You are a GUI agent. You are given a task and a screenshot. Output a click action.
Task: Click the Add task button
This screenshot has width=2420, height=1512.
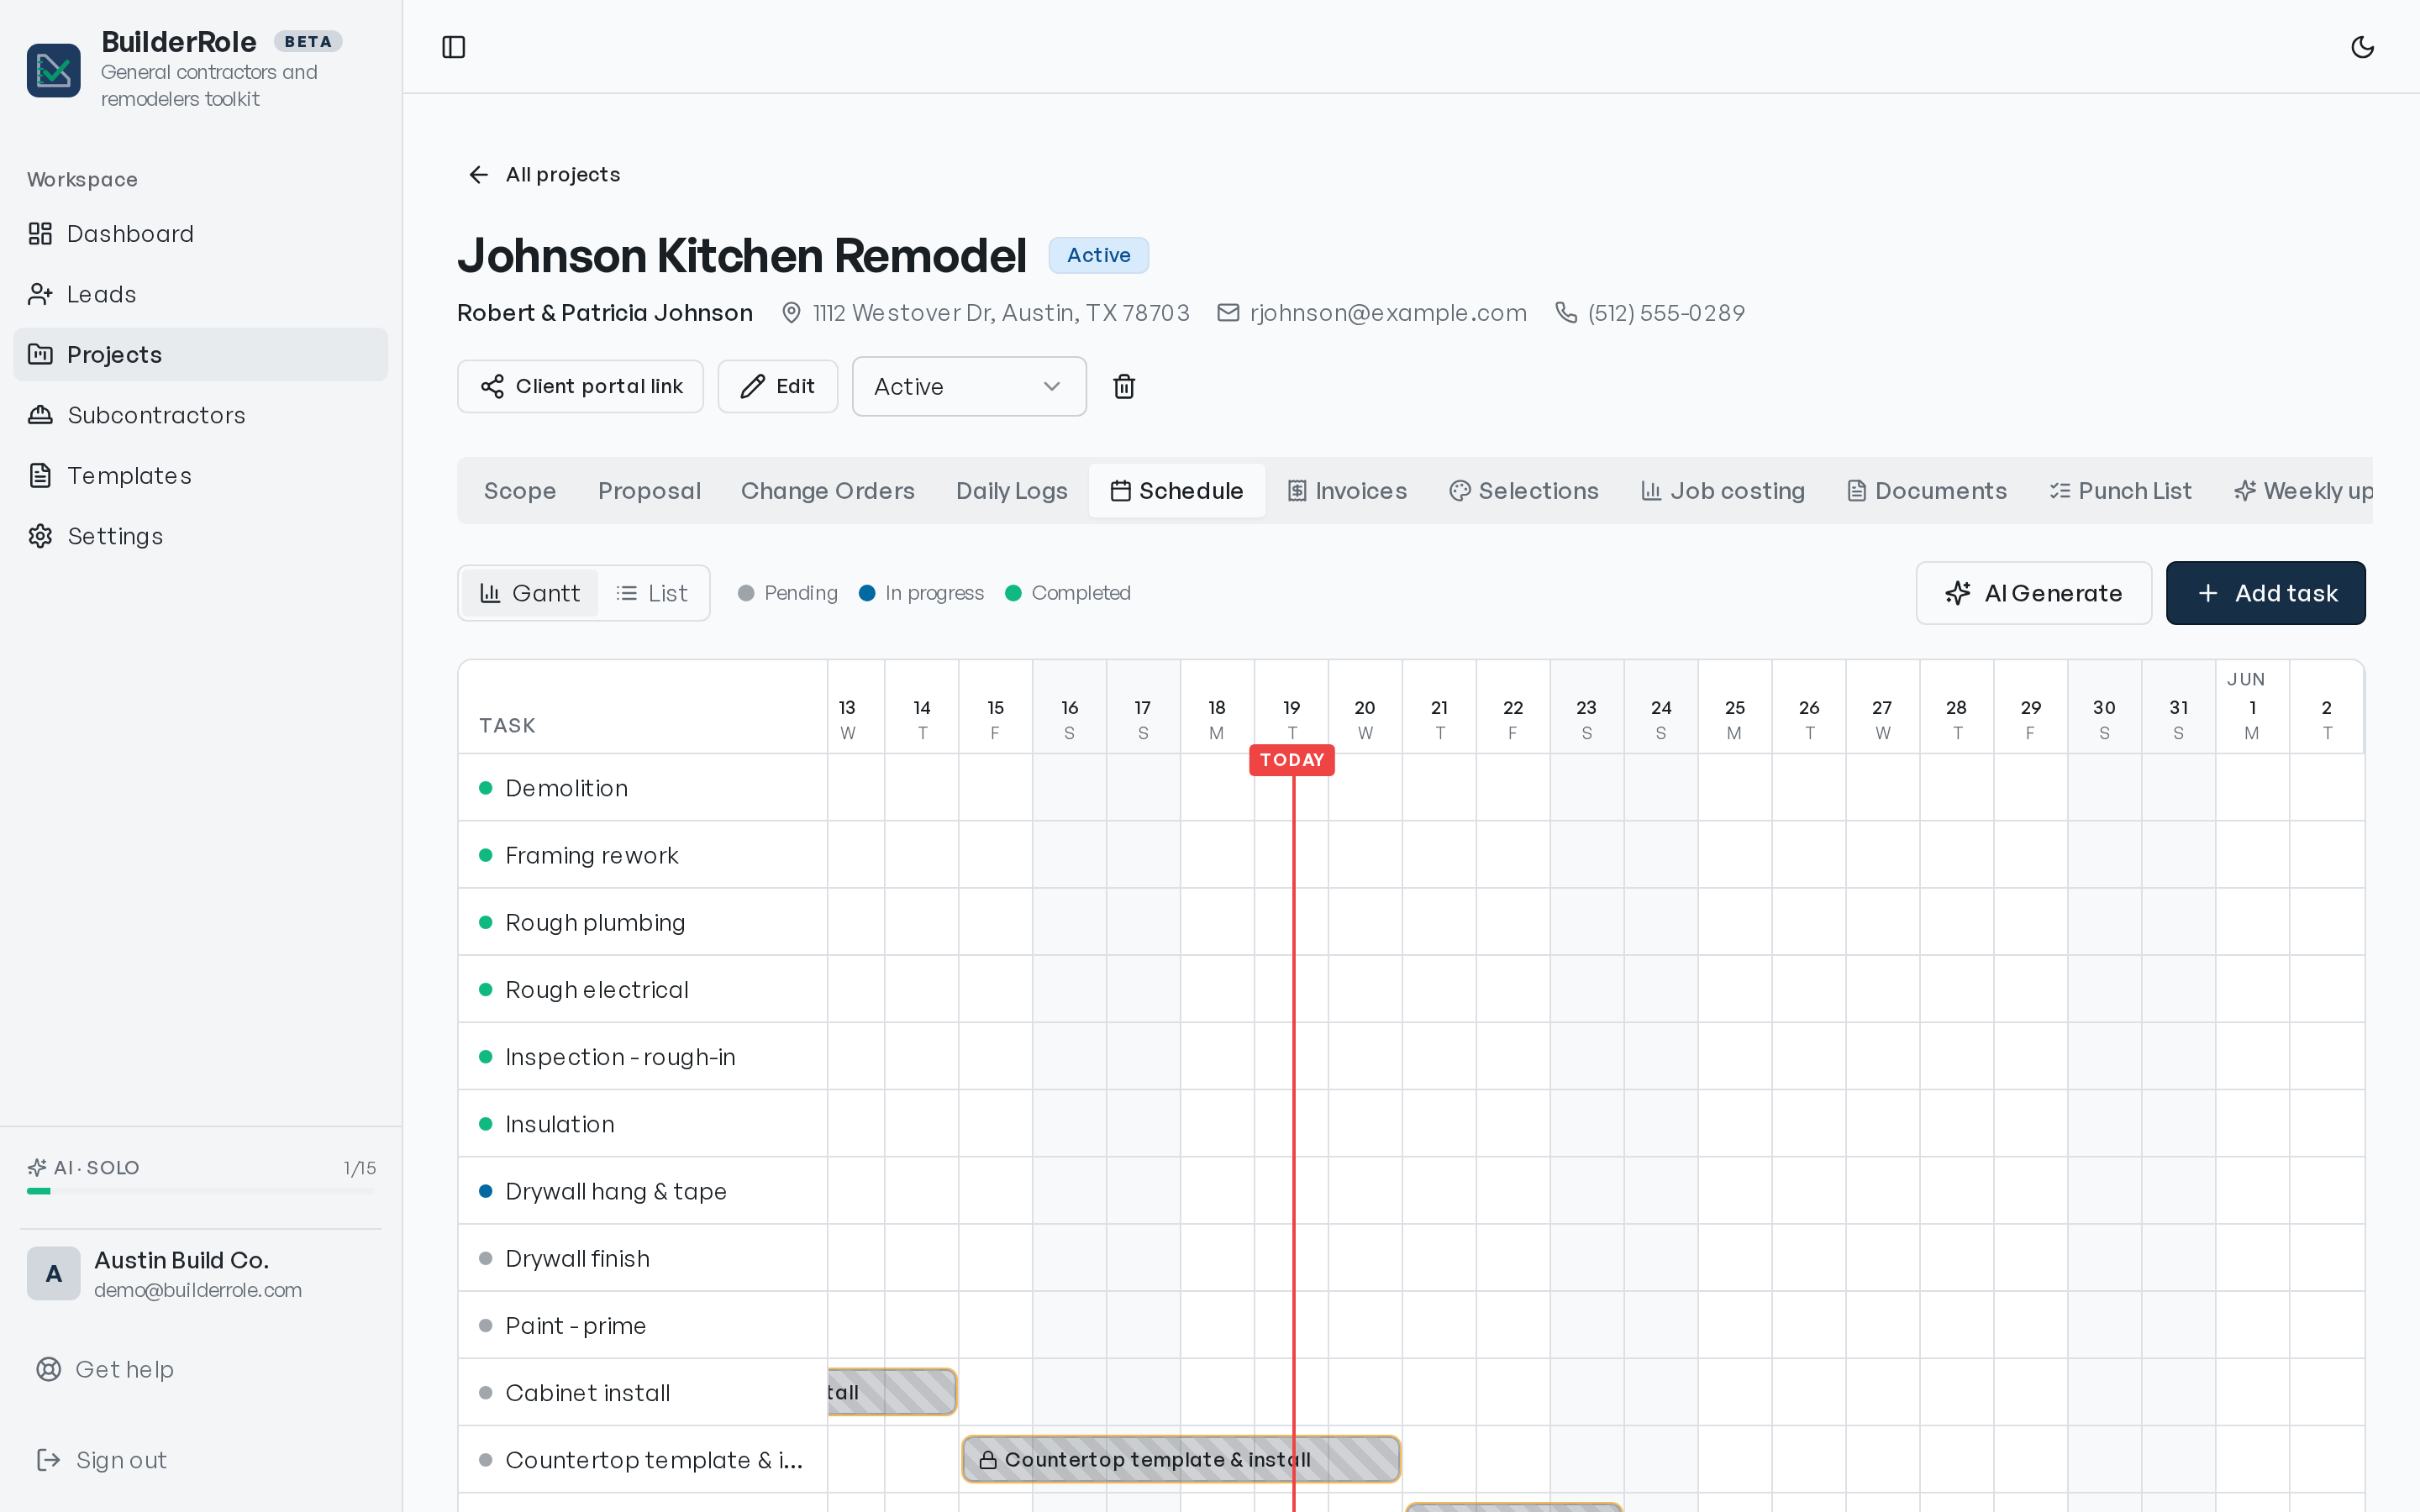[2265, 594]
